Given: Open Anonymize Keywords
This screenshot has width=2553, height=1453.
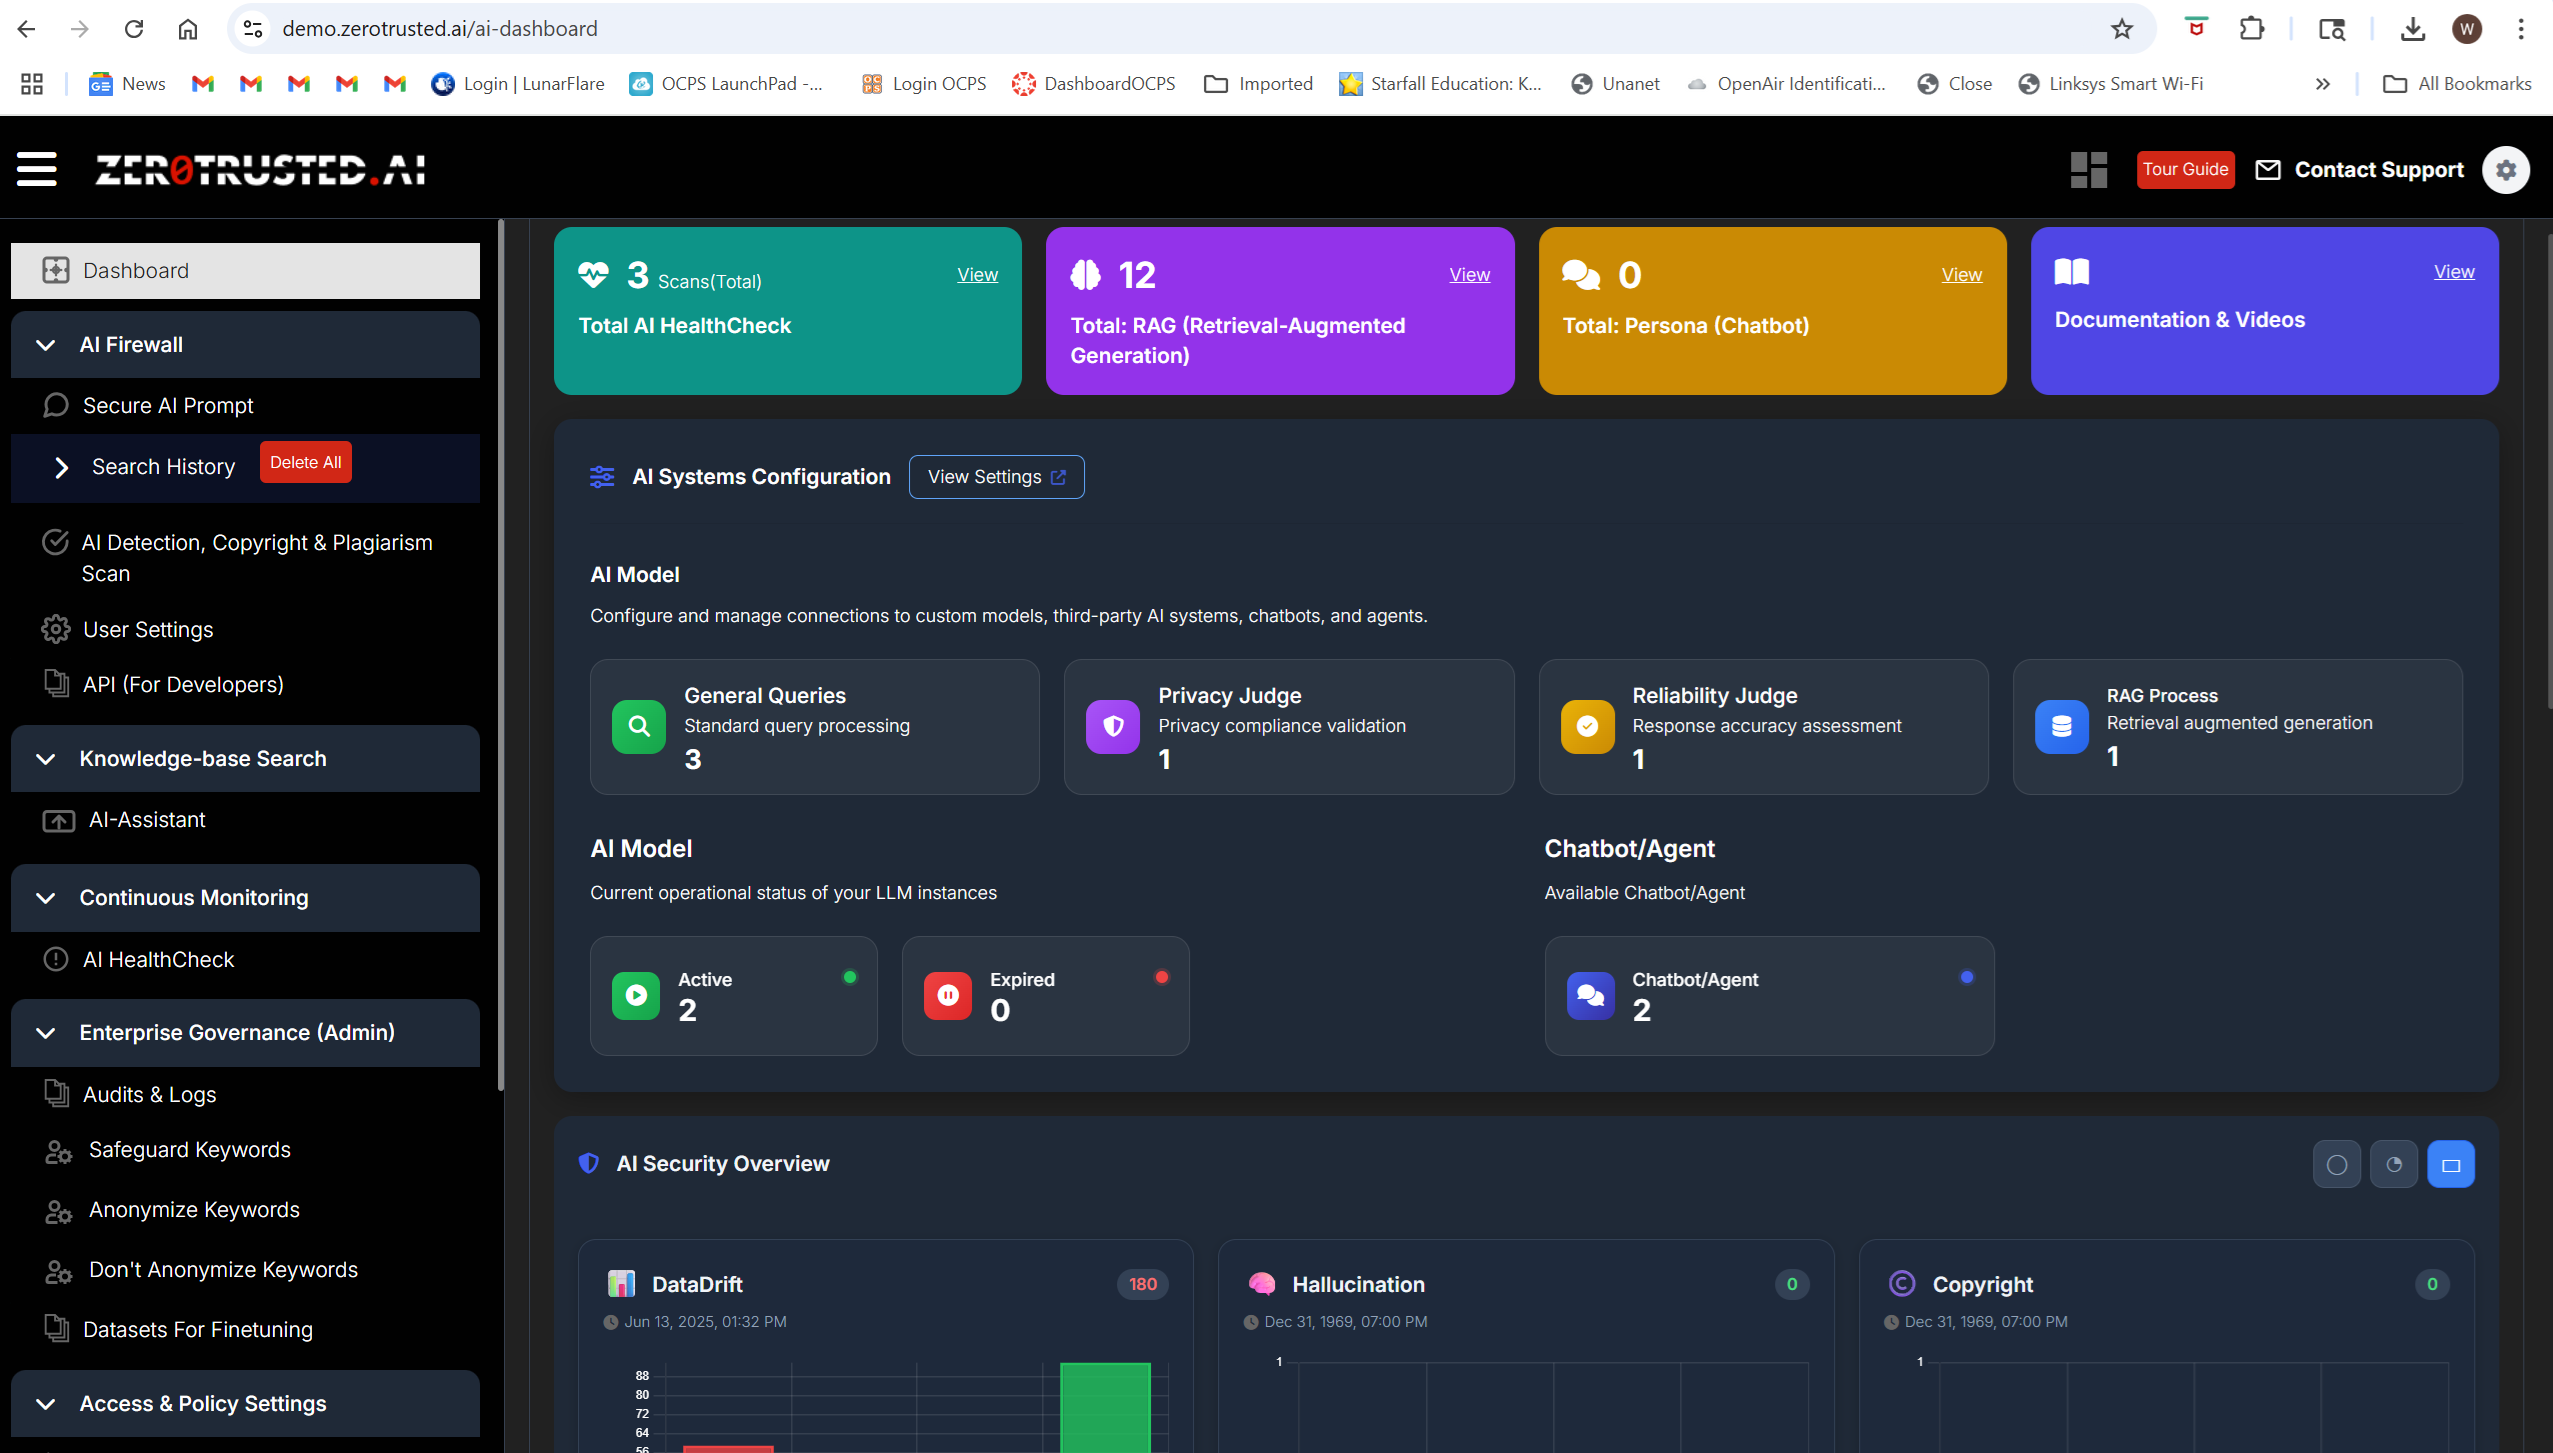Looking at the screenshot, I should 194,1210.
